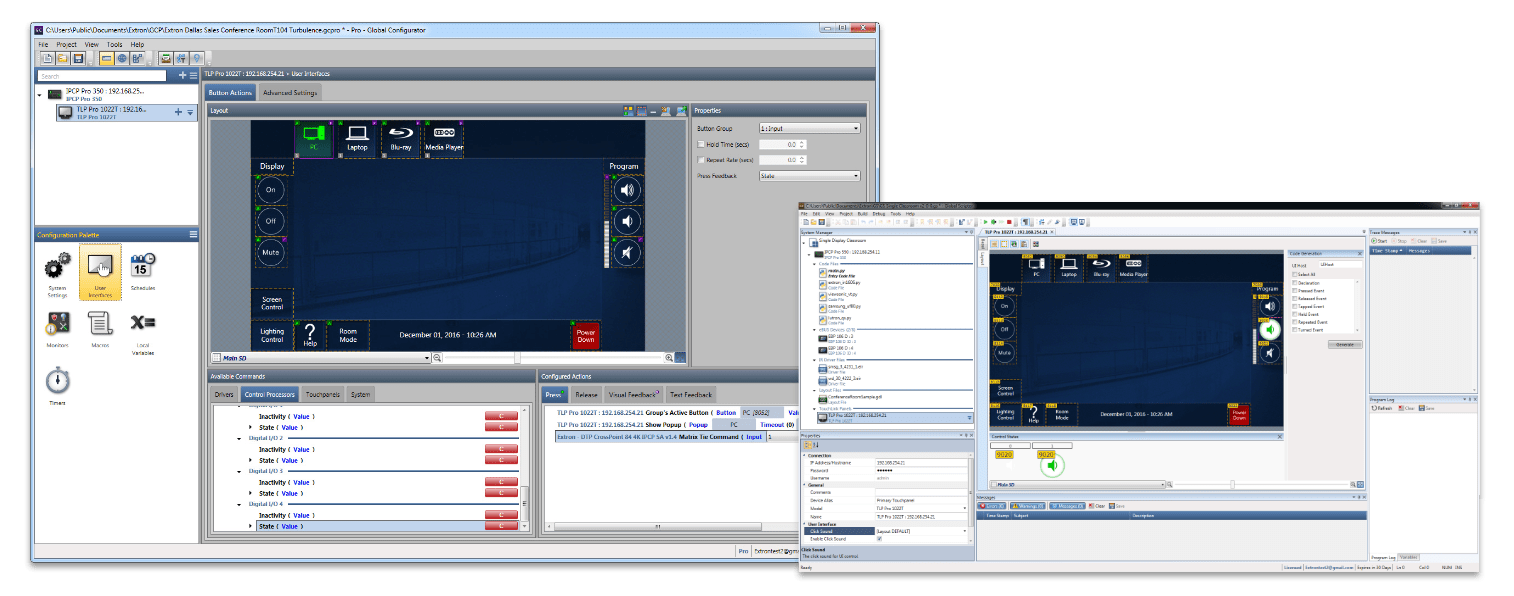
Task: Click Lighting Control button in Global Configurator layout
Action: tap(272, 334)
